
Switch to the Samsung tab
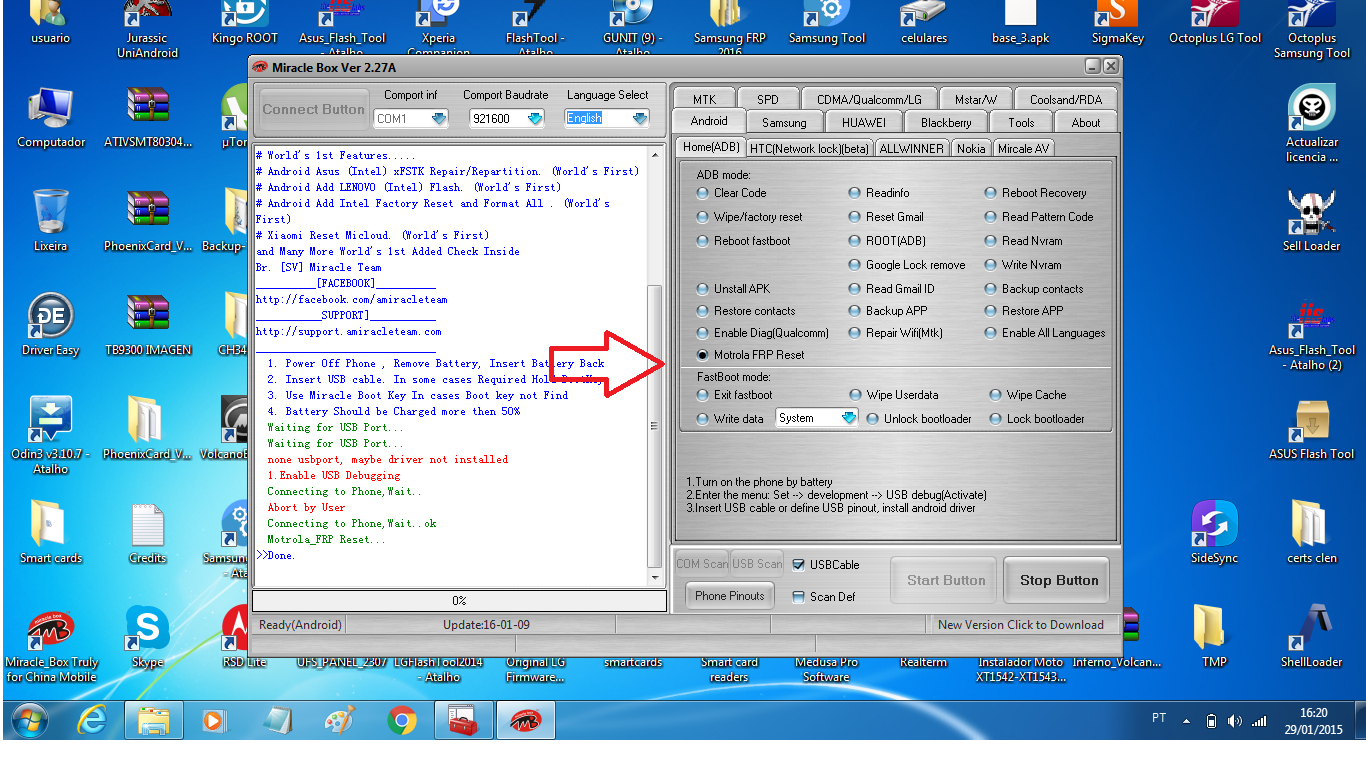tap(784, 122)
